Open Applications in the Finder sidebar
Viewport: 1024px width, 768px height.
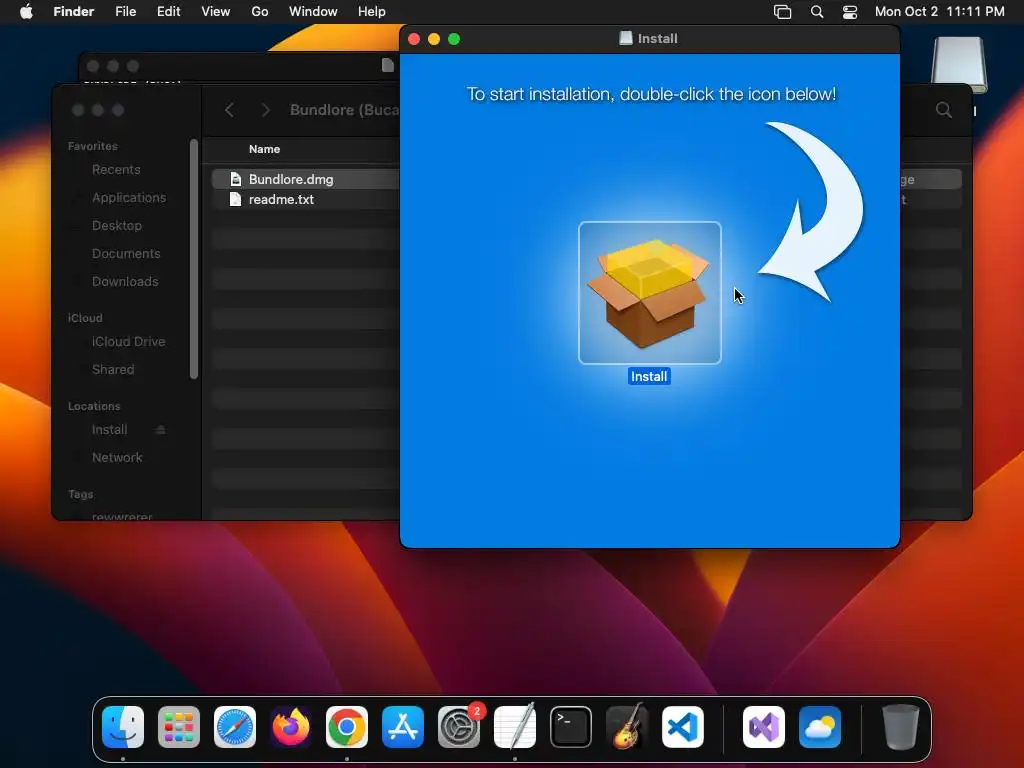[129, 197]
